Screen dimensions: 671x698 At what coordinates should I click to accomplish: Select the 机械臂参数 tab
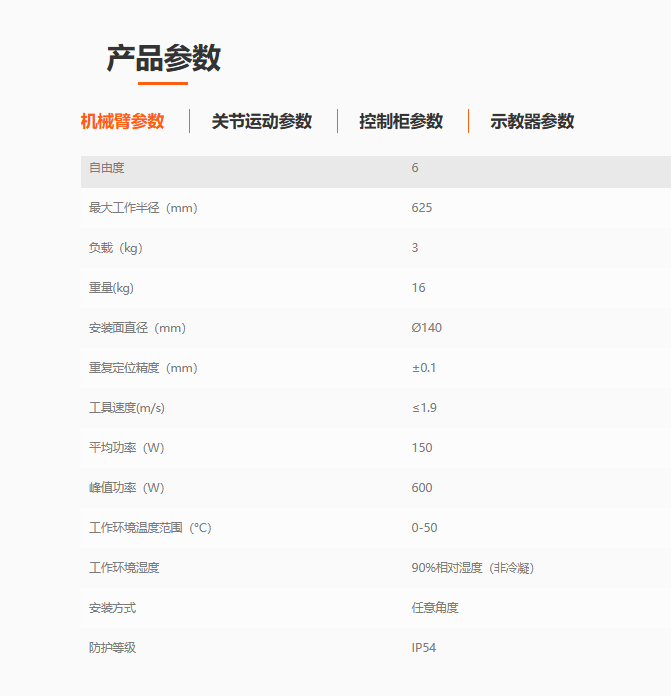click(x=122, y=121)
